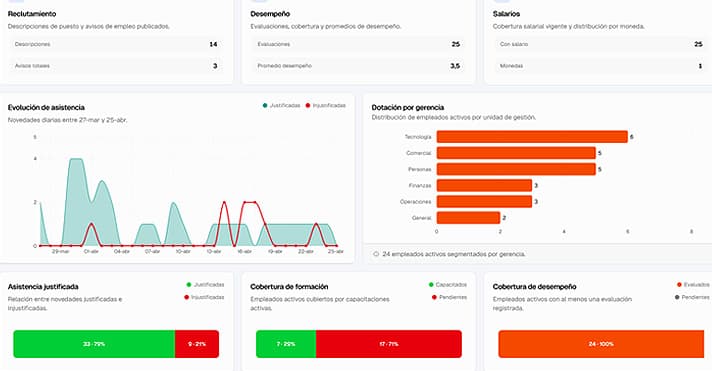Click the orange 24 - 100% bar
Viewport: 712px width, 371px height.
coord(601,344)
